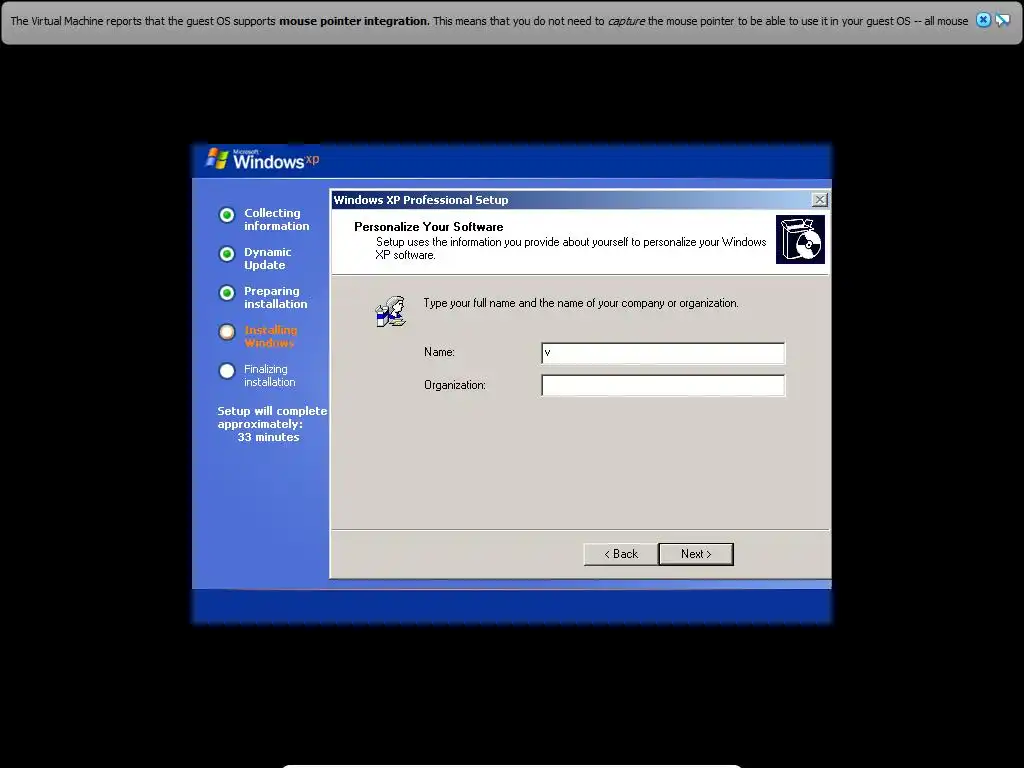Image resolution: width=1024 pixels, height=768 pixels.
Task: Click the Next button
Action: click(696, 554)
